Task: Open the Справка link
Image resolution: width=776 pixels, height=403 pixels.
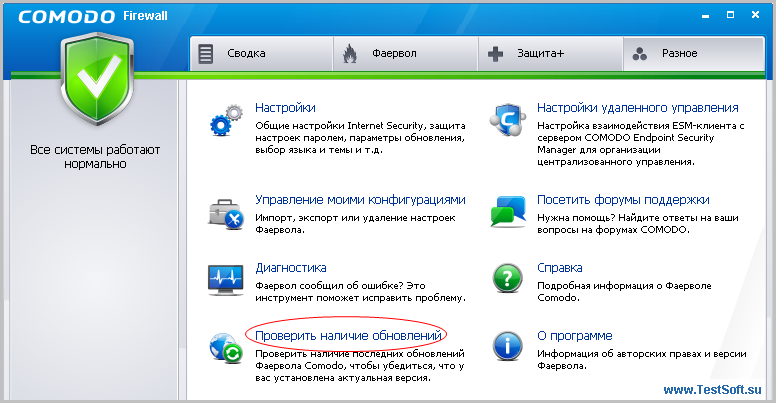Action: point(559,268)
